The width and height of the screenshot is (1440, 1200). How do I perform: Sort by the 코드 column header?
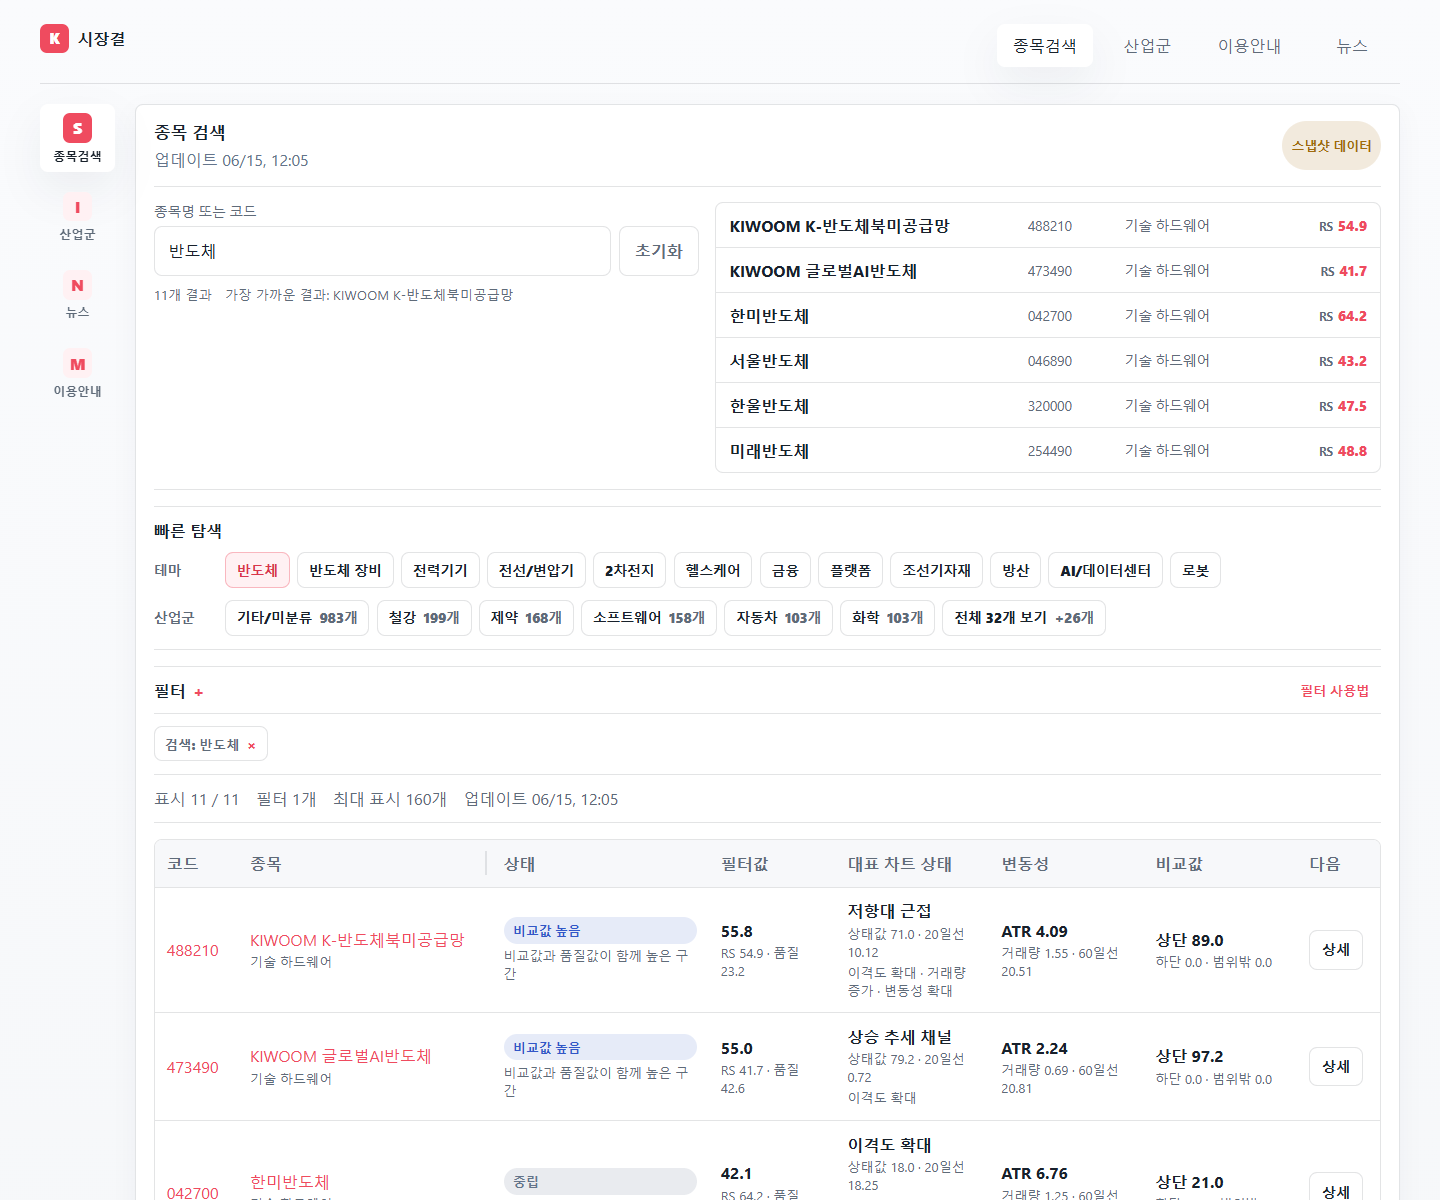[x=182, y=864]
